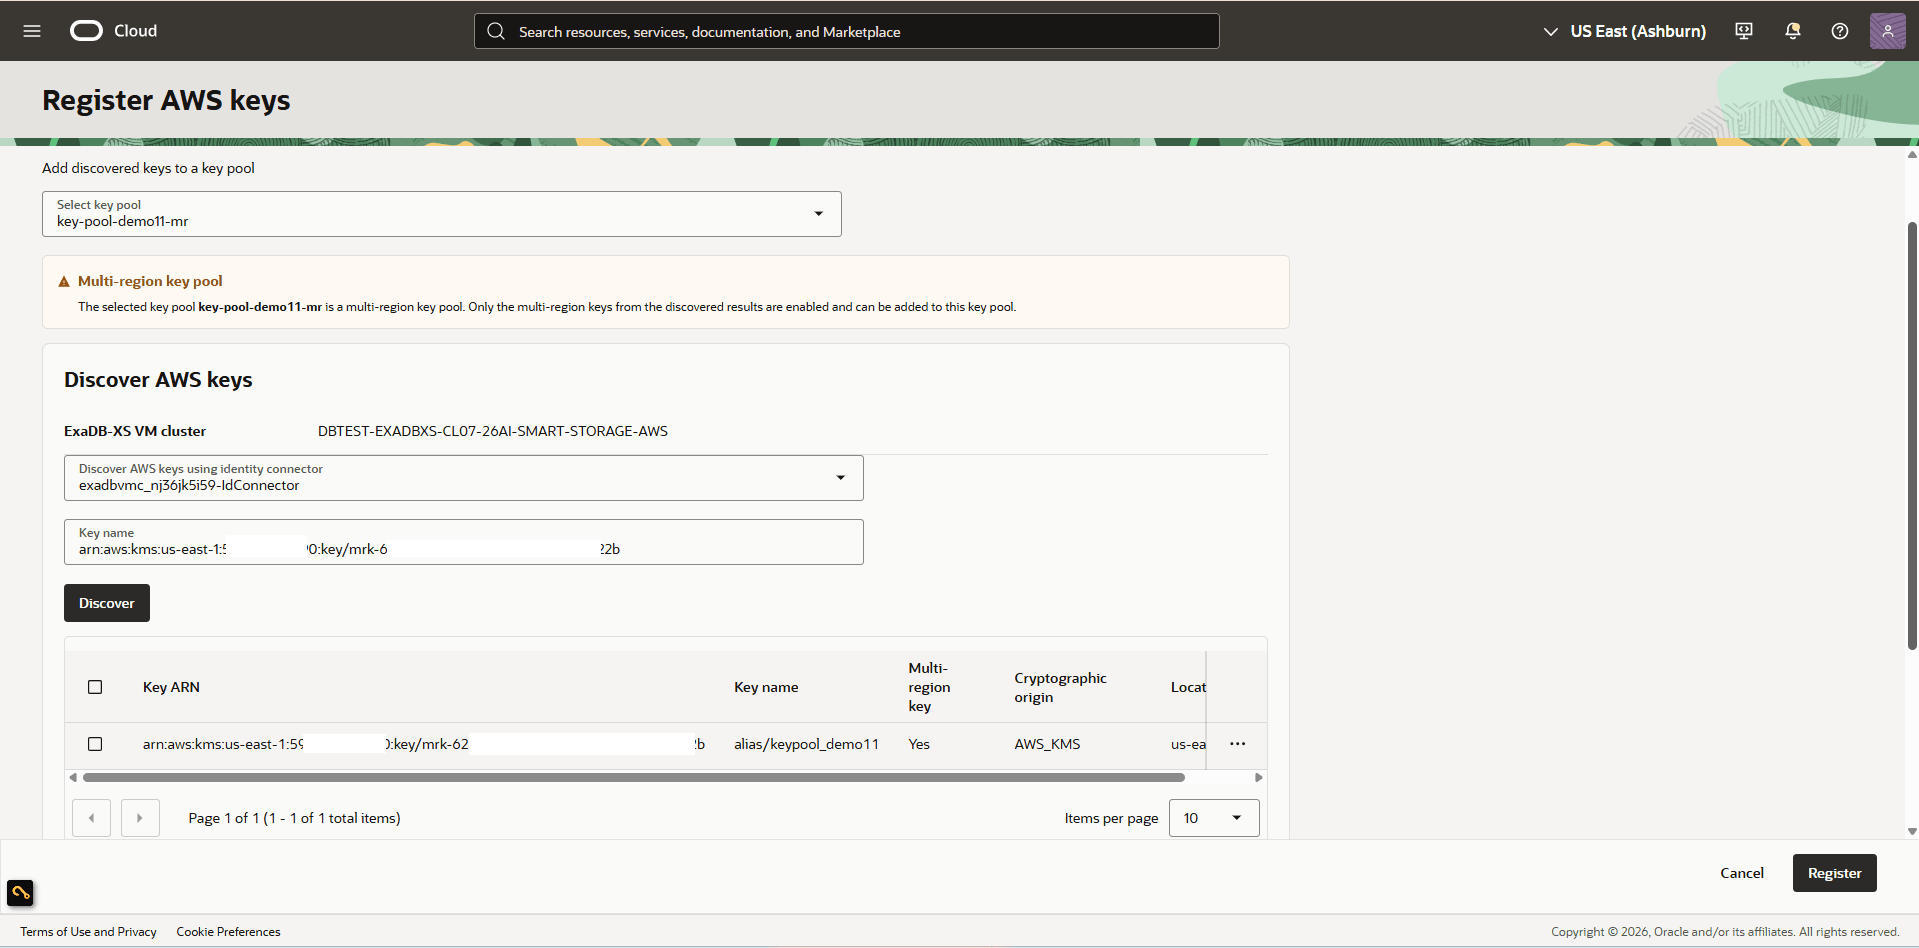Click the Cancel button

point(1742,873)
